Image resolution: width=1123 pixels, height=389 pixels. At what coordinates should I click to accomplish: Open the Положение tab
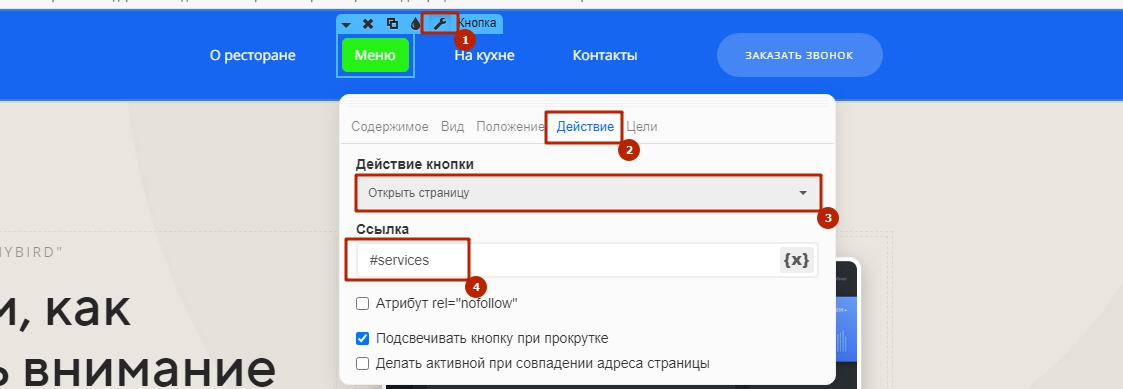(x=510, y=127)
